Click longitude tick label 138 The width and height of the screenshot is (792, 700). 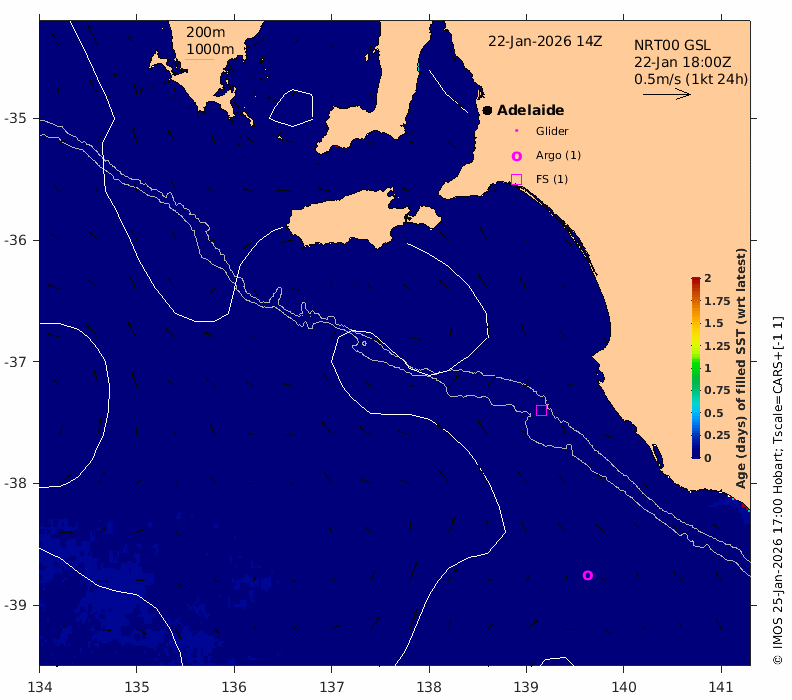(429, 687)
